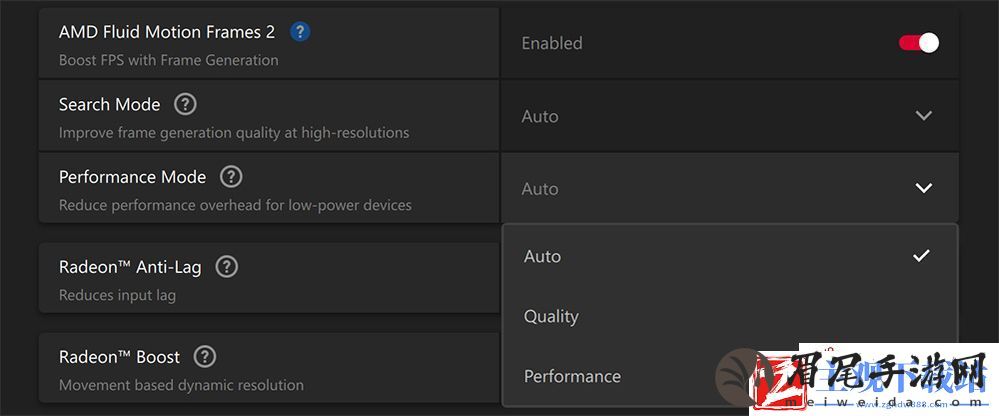
Task: Click the AMD Fluid Motion Frames 2 label
Action: (167, 32)
